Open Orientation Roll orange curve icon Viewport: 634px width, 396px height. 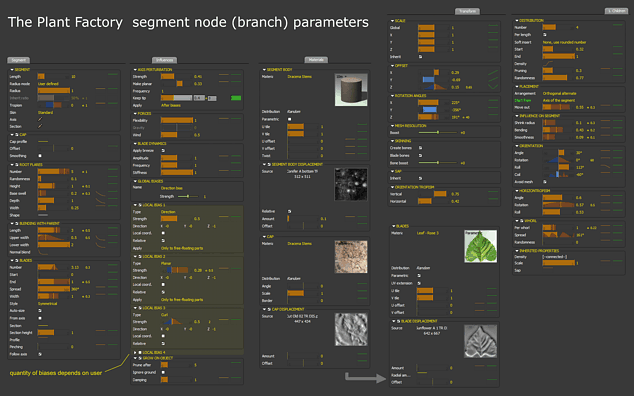[605, 167]
